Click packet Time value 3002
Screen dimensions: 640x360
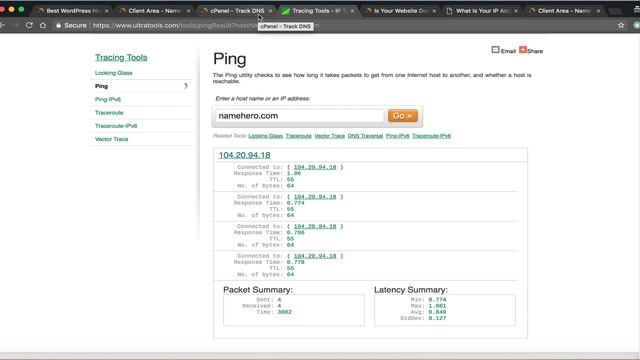pyautogui.click(x=284, y=312)
